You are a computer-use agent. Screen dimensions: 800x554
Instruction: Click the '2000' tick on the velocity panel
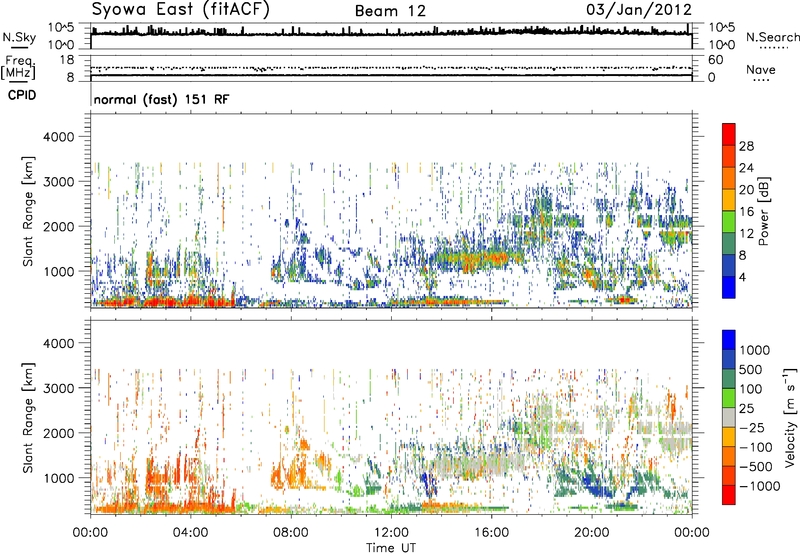pyautogui.click(x=58, y=433)
